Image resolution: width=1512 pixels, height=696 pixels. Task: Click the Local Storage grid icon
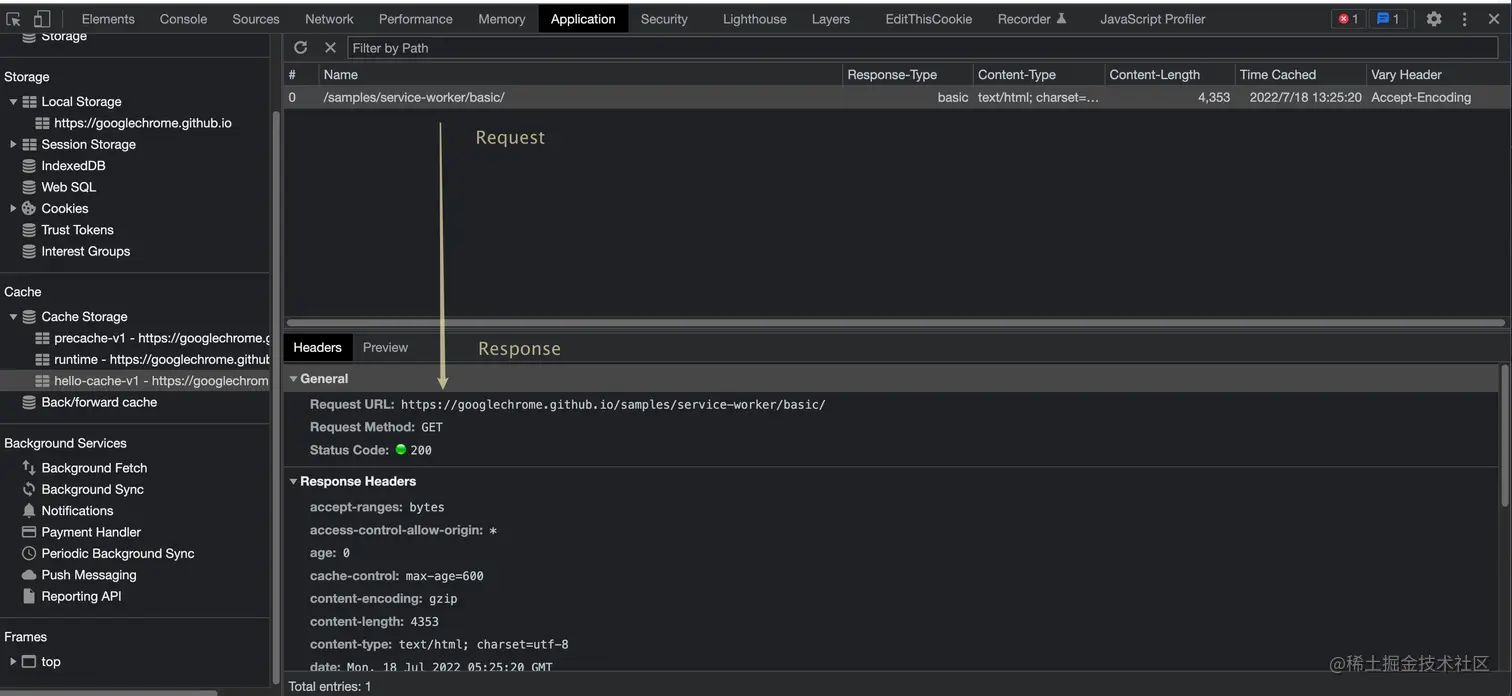click(x=29, y=102)
